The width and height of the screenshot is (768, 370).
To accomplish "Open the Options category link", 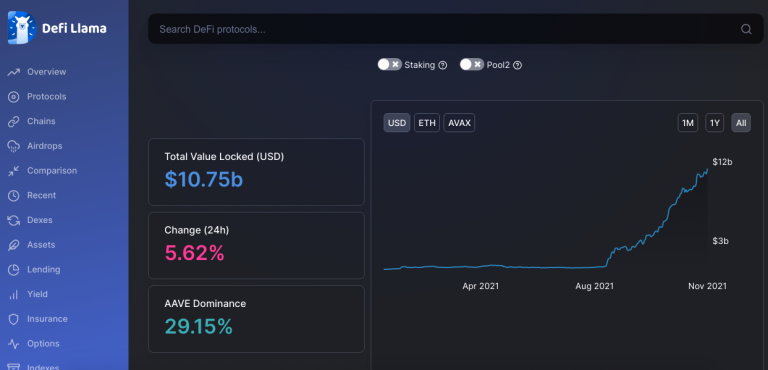I will pyautogui.click(x=43, y=344).
